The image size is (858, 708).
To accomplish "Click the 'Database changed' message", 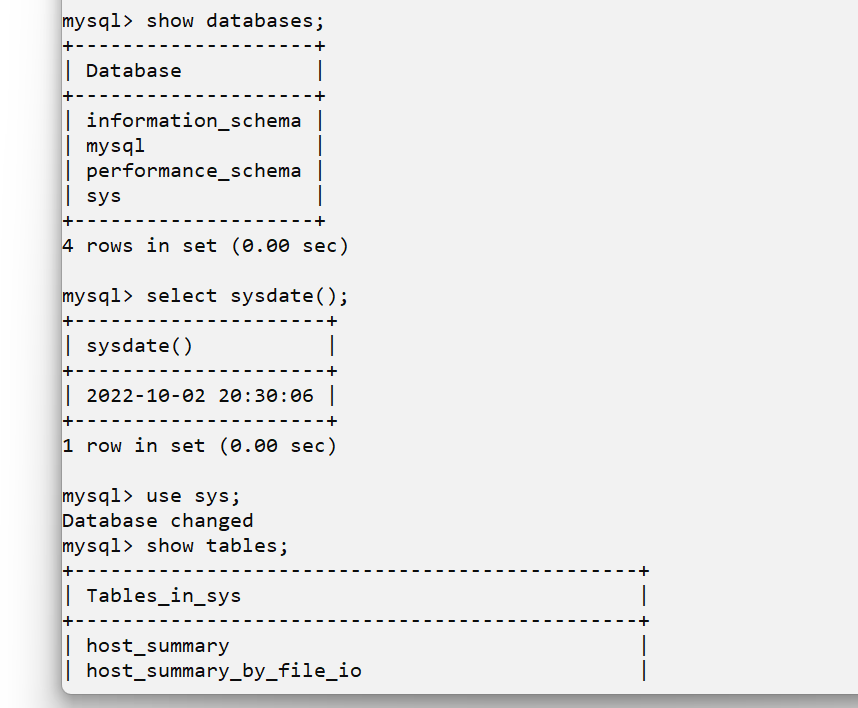I will click(157, 521).
